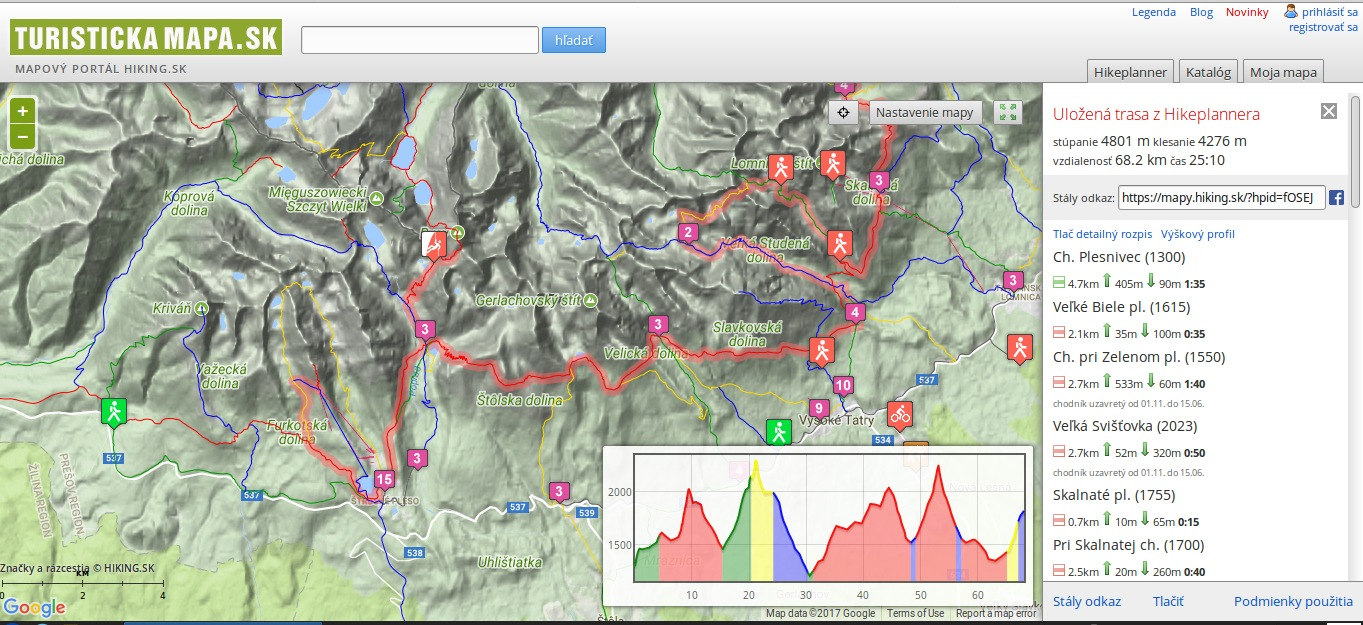Open Tlač detailný rozpis link
1363x625 pixels.
coord(1102,234)
